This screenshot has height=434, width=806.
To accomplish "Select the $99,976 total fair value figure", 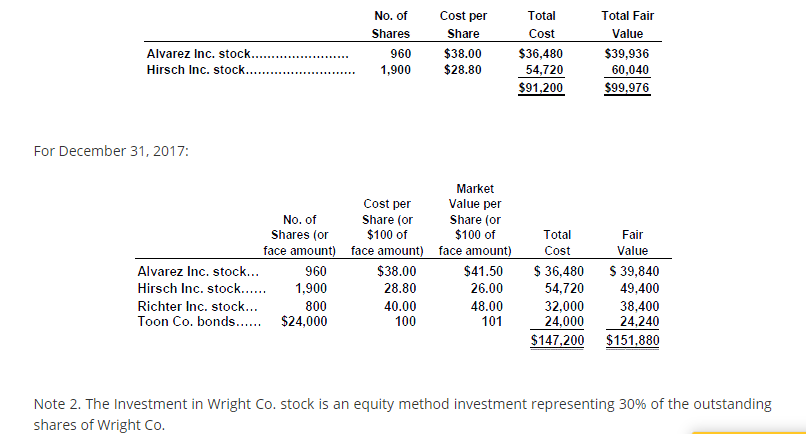I will point(627,88).
